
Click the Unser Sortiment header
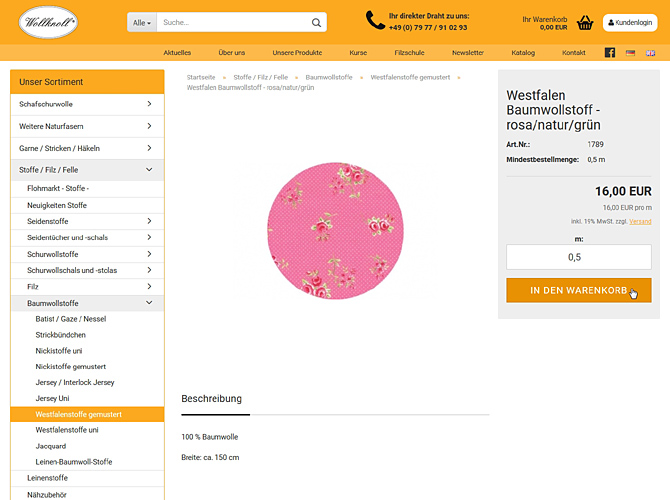coord(87,82)
